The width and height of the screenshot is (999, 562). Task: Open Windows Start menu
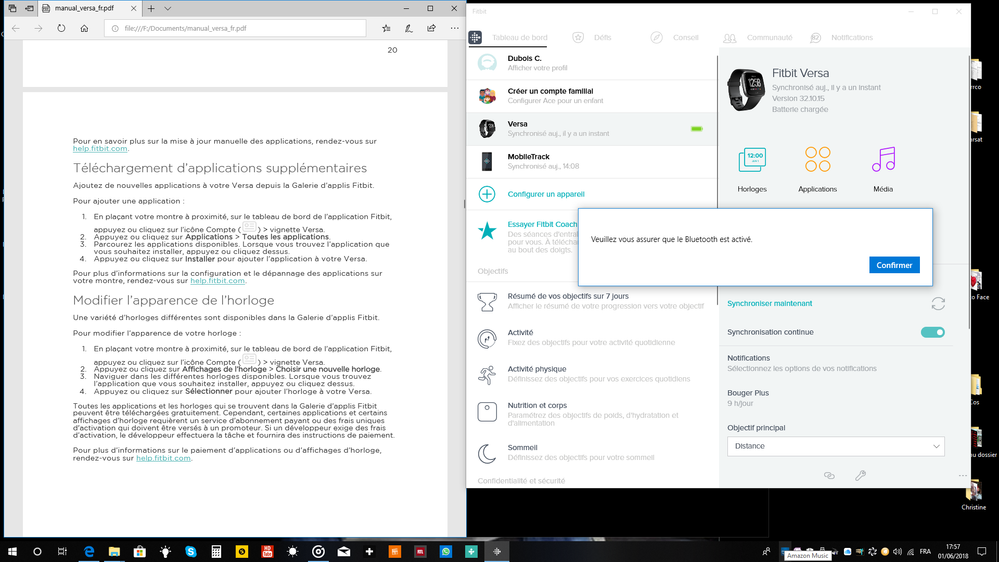pyautogui.click(x=12, y=552)
